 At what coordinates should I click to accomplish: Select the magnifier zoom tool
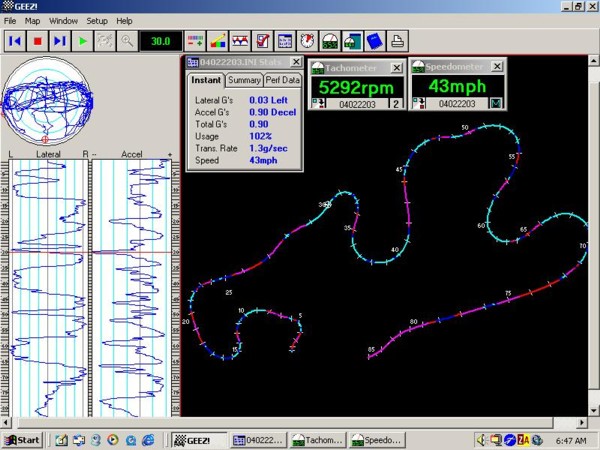(x=127, y=41)
